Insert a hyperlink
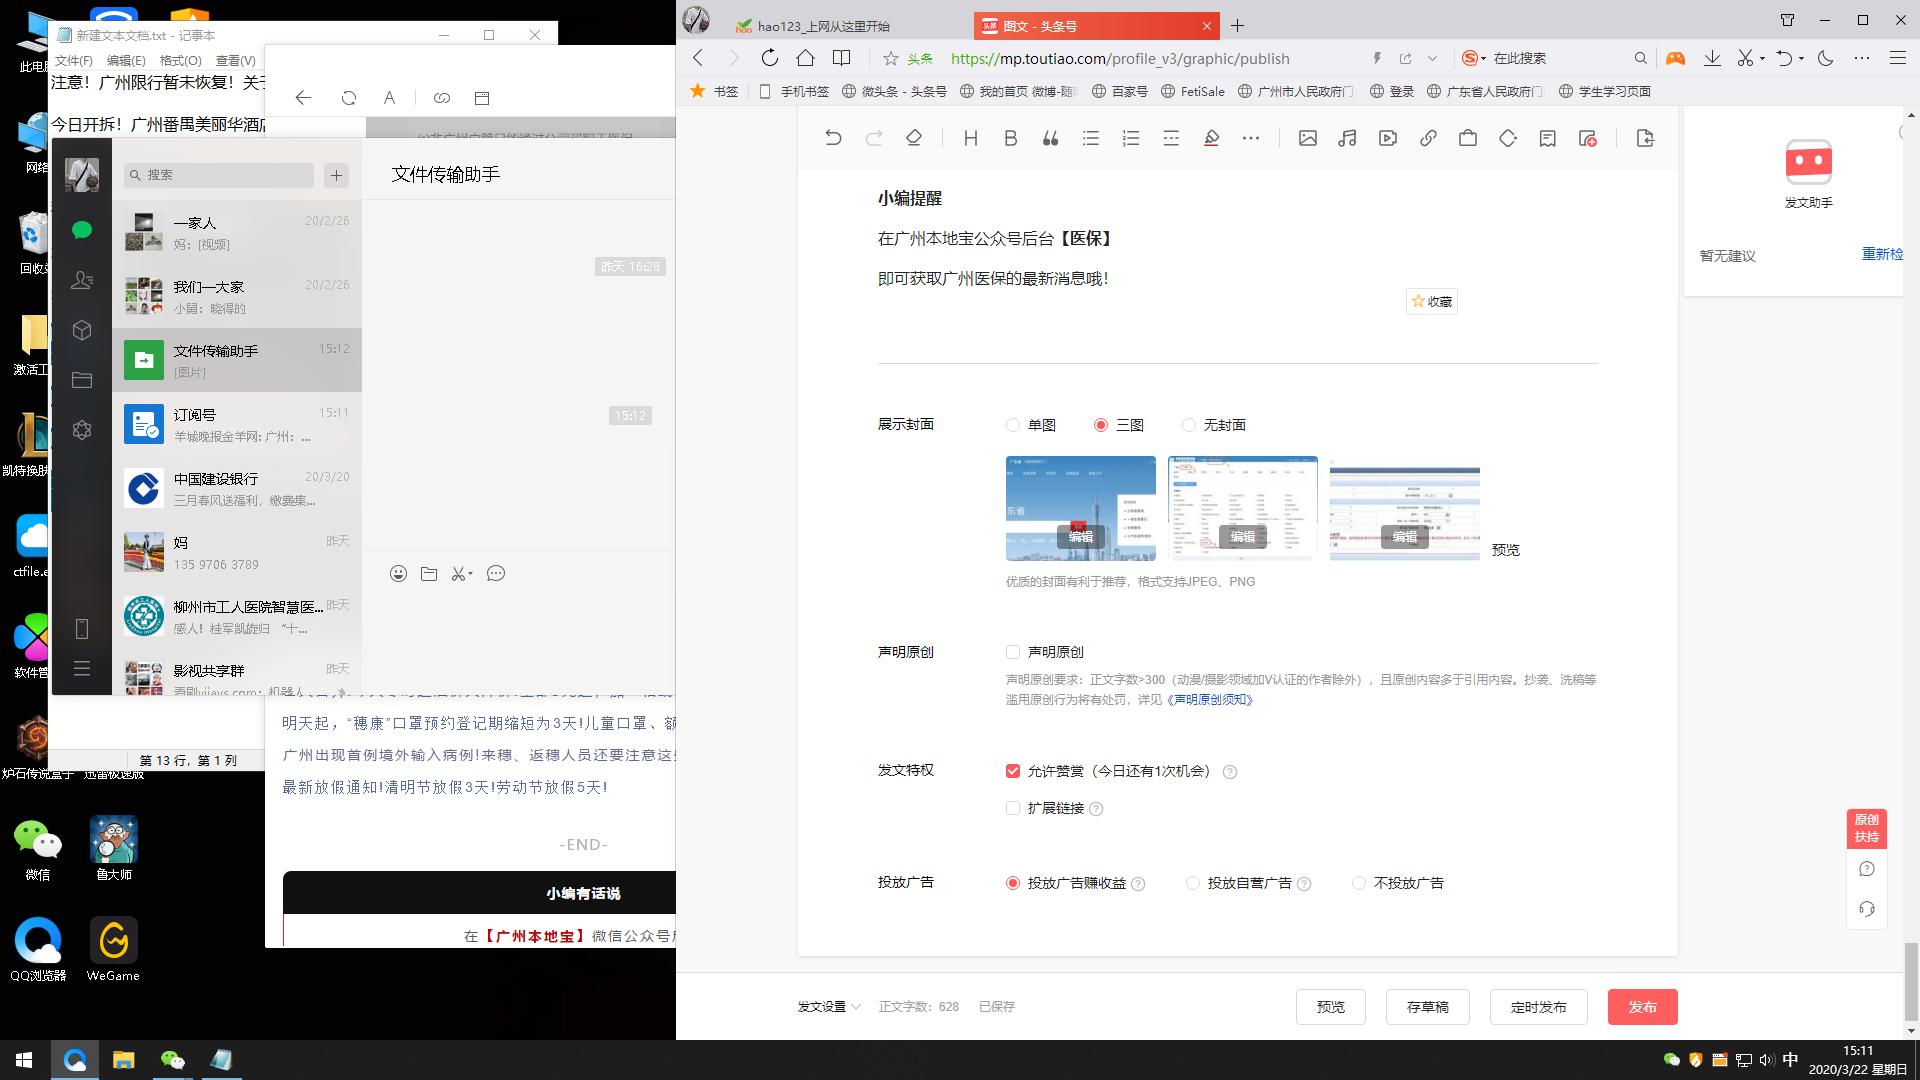Image resolution: width=1920 pixels, height=1080 pixels. [x=1427, y=138]
